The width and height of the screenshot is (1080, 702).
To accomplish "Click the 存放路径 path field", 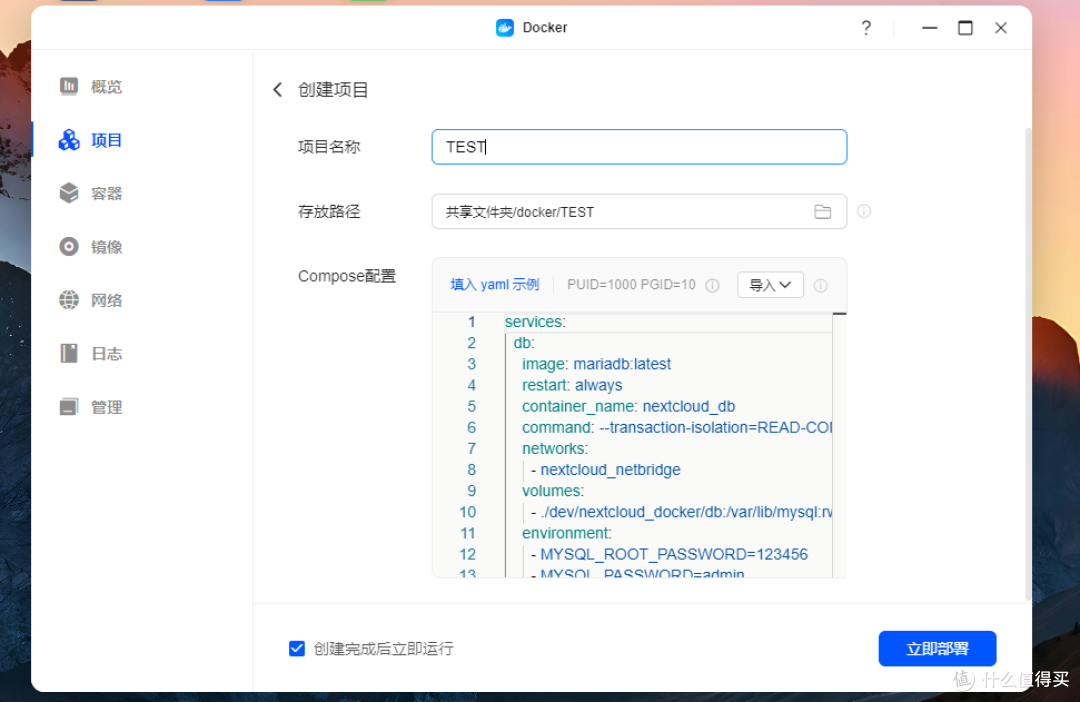I will 639,211.
